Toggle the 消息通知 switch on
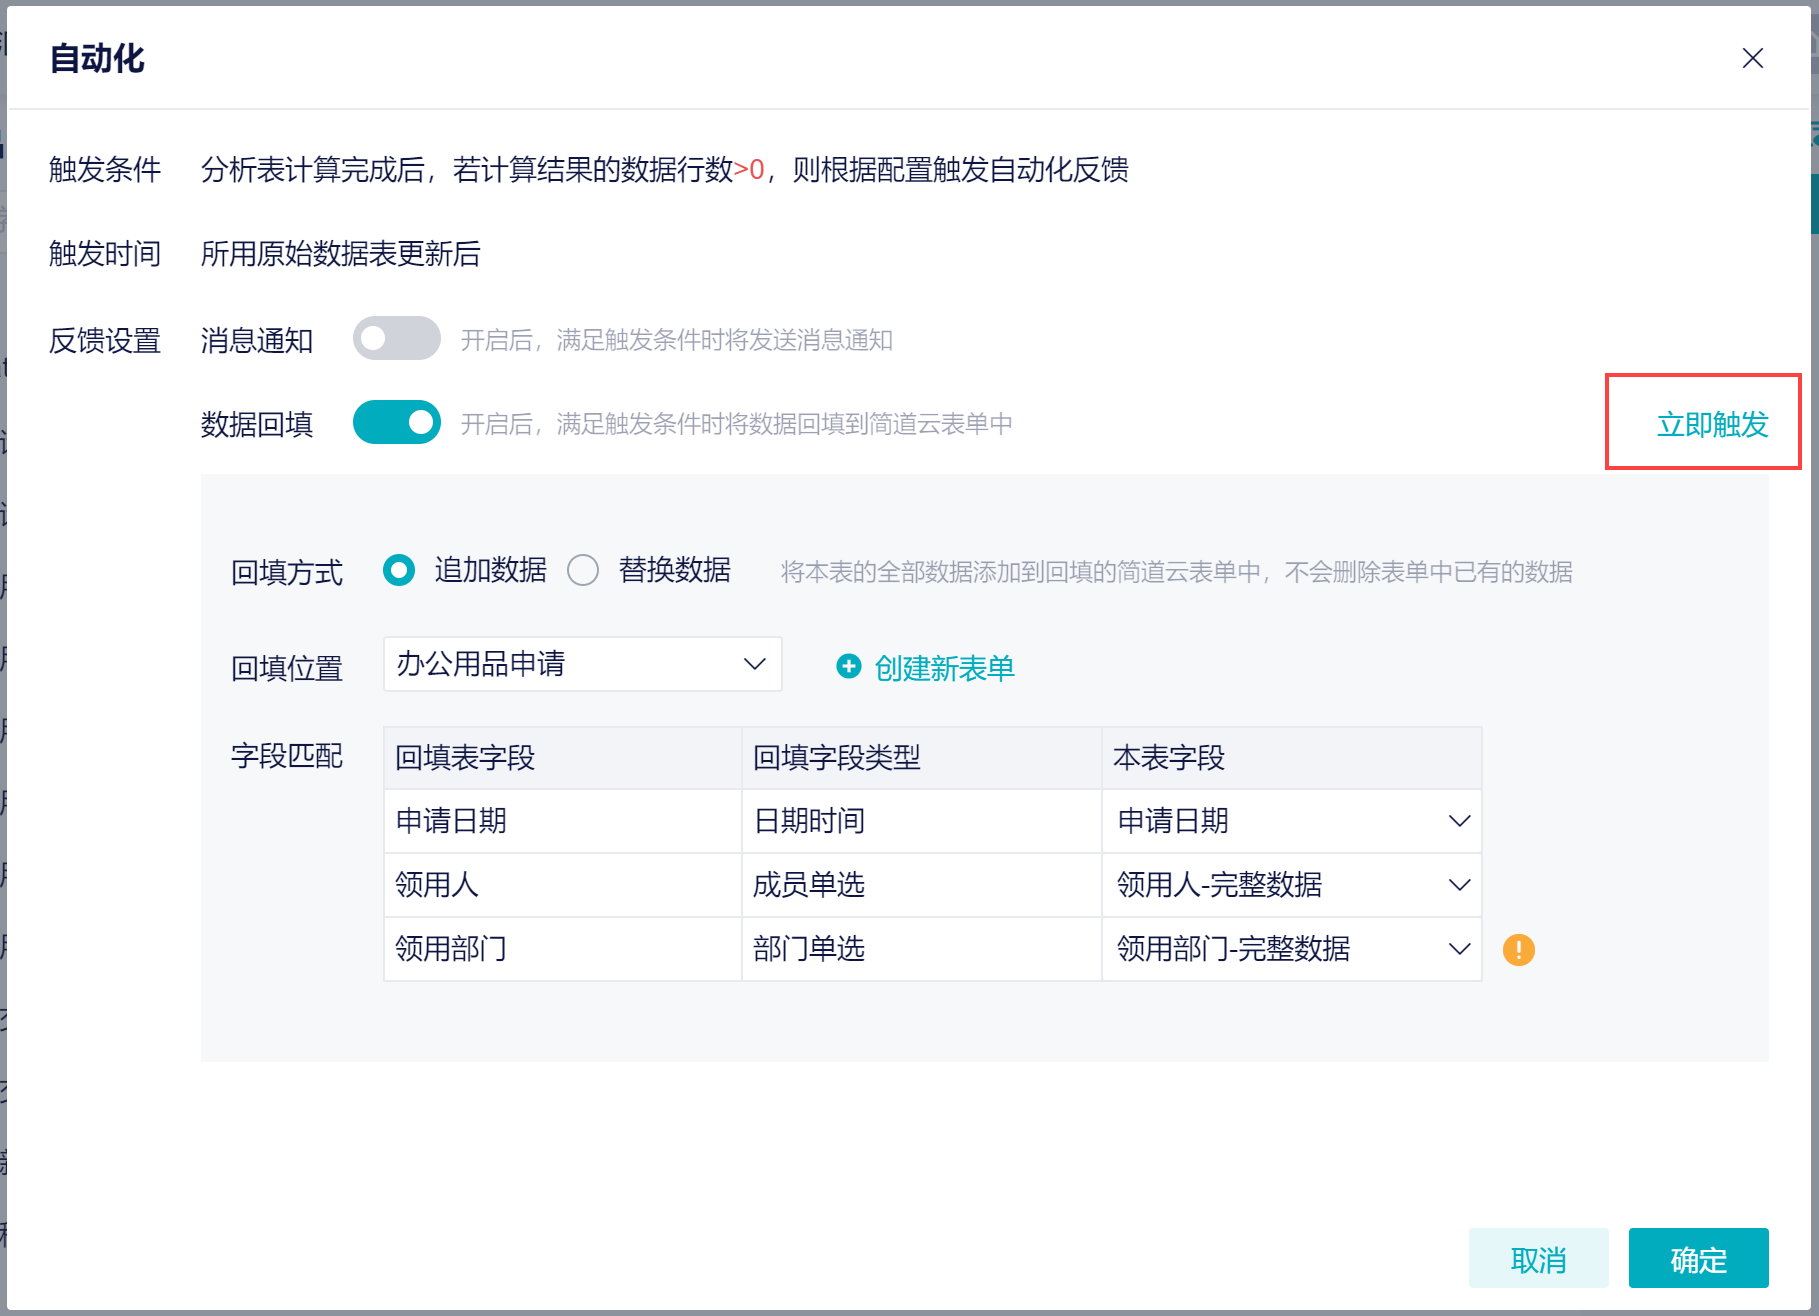Screen dimensions: 1819x1316 397,339
